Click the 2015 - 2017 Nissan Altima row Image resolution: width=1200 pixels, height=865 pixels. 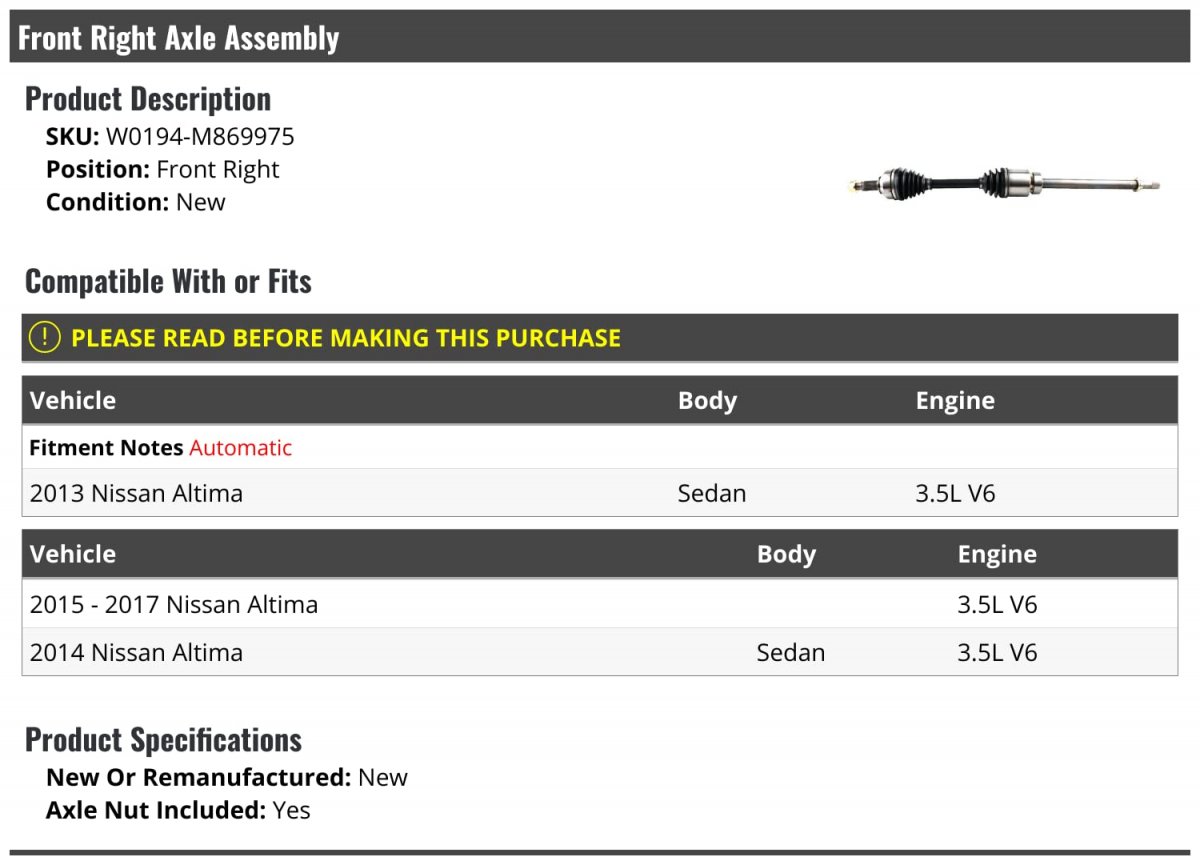600,604
